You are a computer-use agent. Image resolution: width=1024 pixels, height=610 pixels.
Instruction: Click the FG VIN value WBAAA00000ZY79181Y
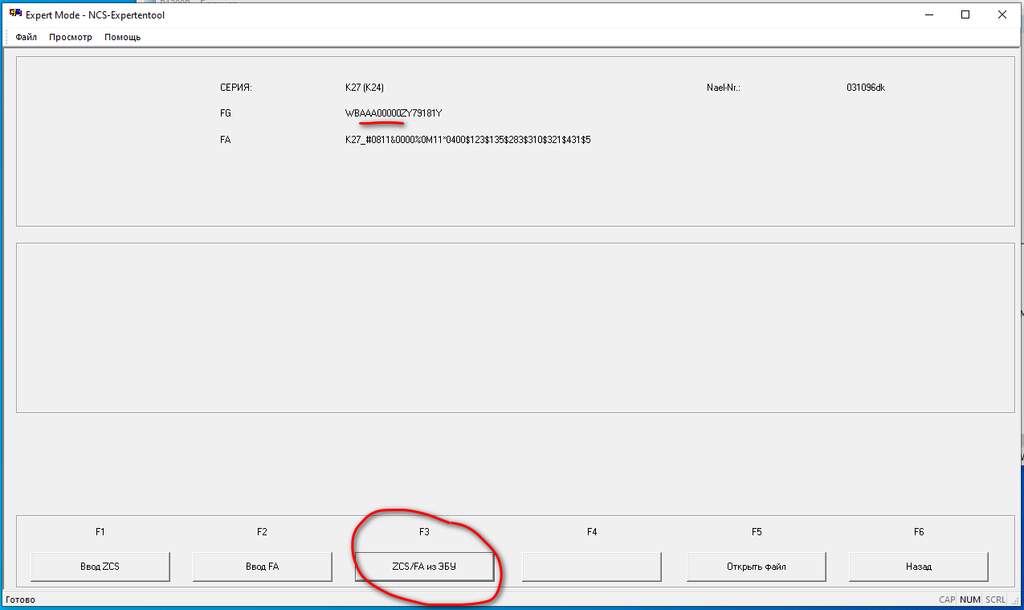click(393, 114)
